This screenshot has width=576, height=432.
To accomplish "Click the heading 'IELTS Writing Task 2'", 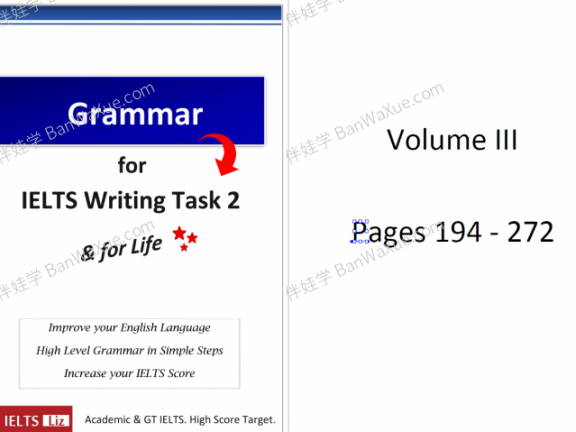I will (130, 201).
